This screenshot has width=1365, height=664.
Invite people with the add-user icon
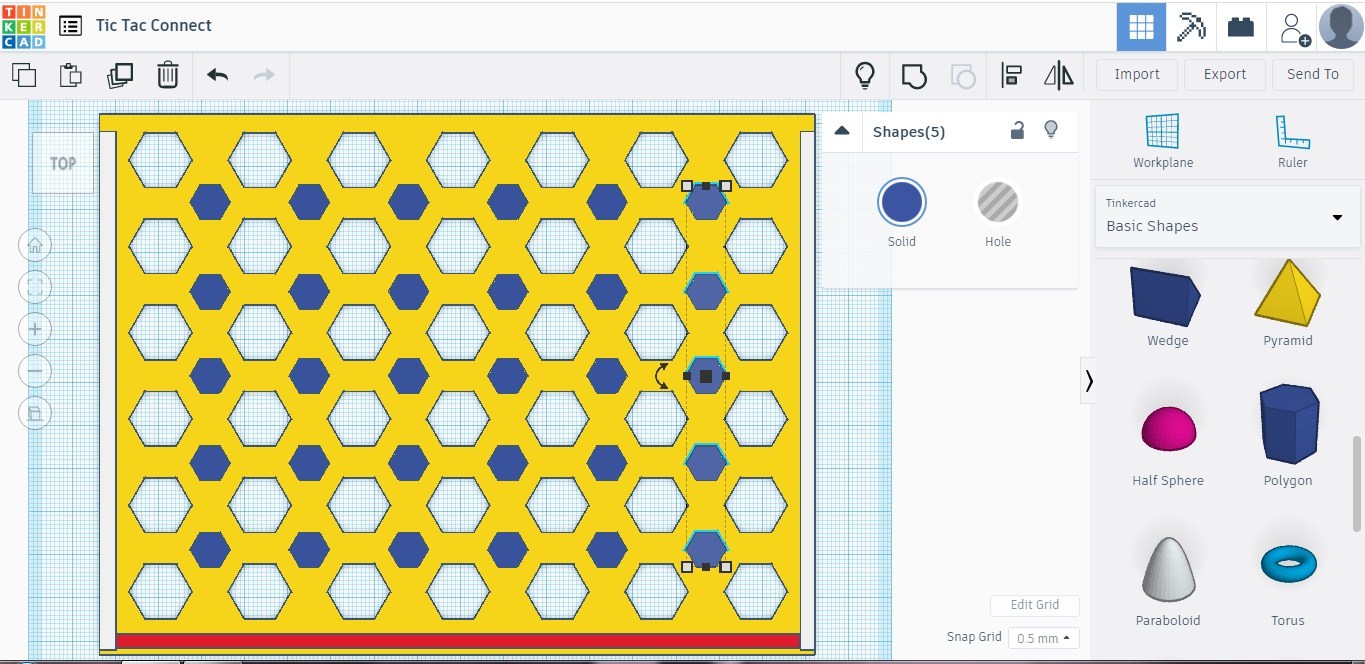1294,27
